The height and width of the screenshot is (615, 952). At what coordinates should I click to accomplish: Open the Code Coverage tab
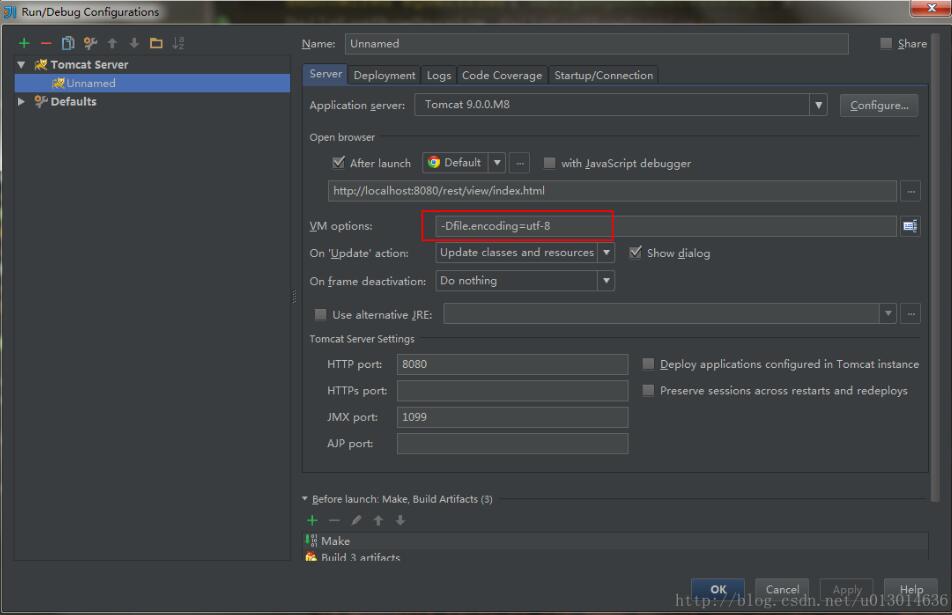502,74
